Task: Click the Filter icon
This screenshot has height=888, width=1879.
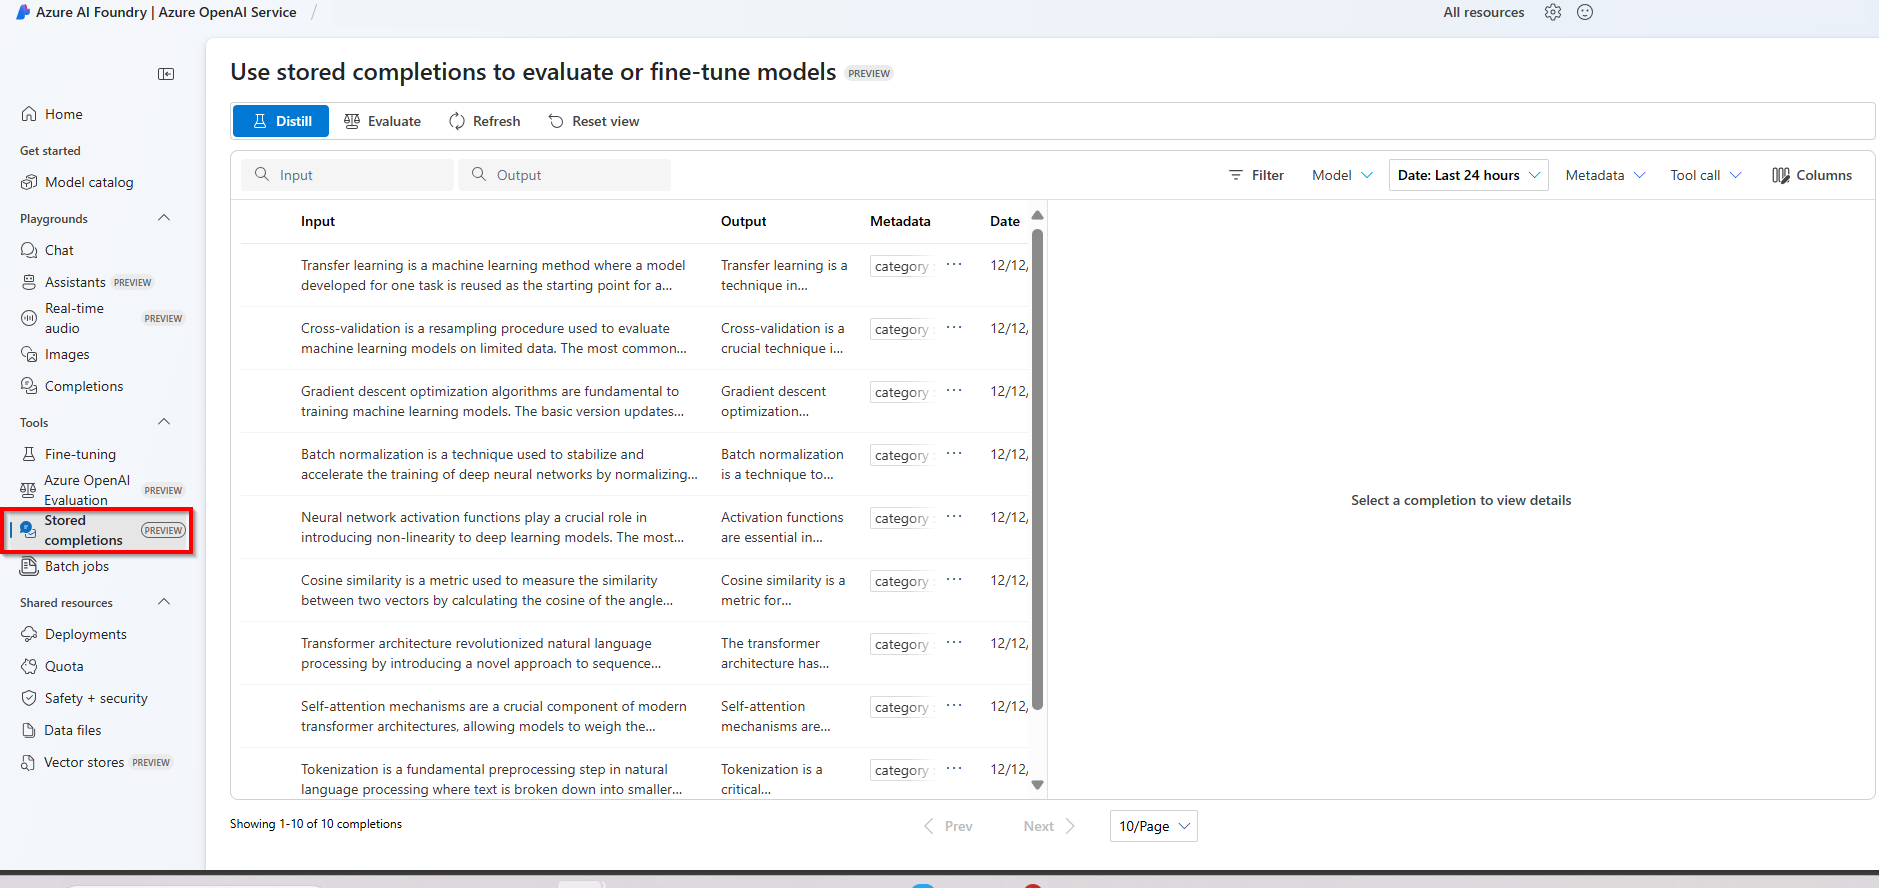Action: click(1236, 175)
